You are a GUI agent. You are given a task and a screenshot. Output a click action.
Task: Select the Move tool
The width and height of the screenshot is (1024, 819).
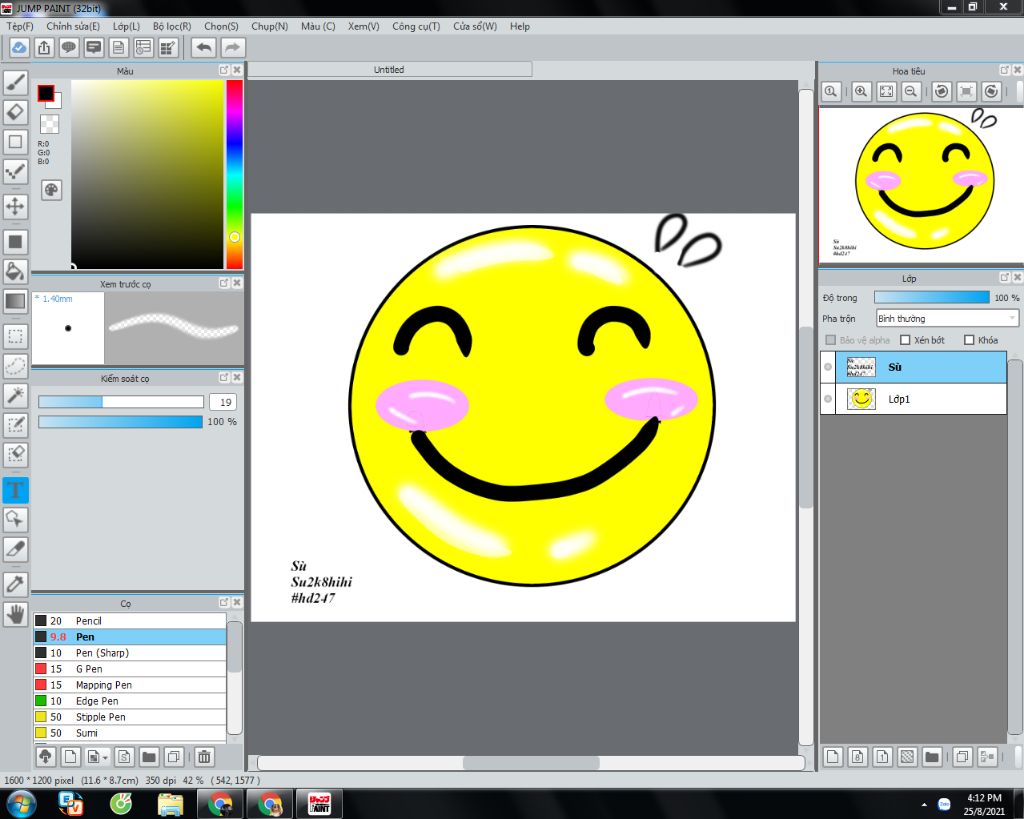tap(16, 206)
